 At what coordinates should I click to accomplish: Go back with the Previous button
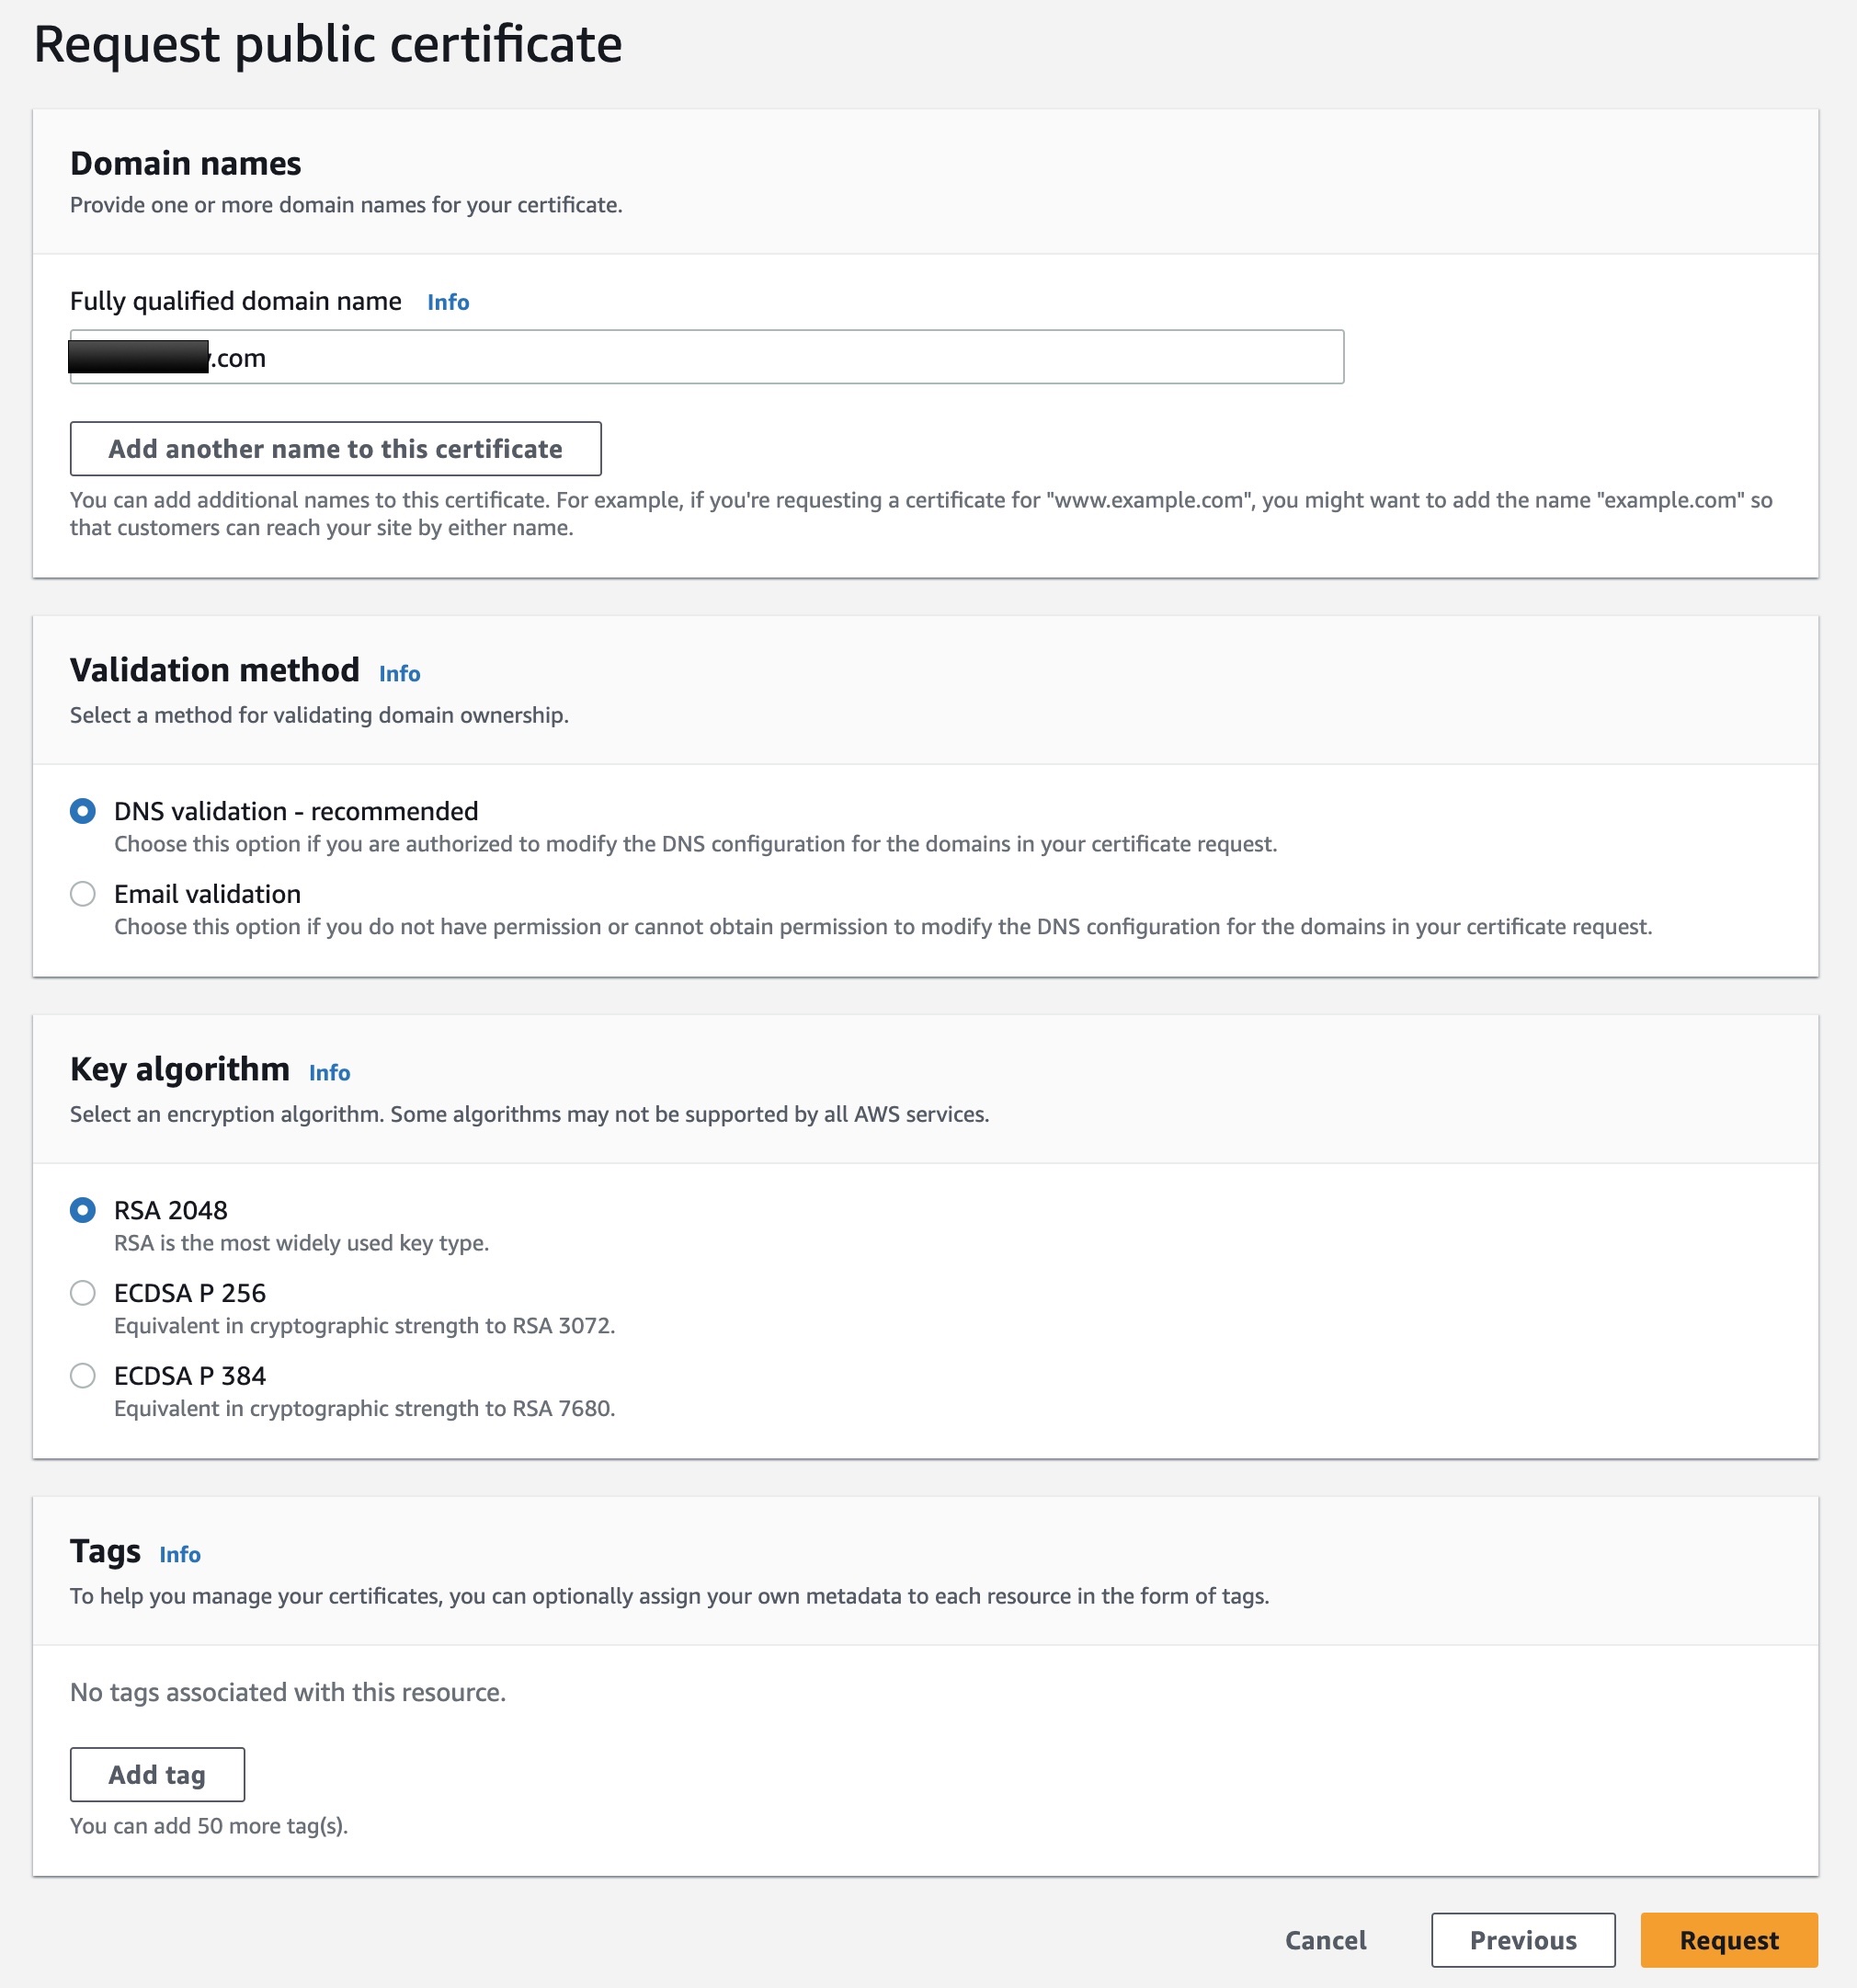coord(1523,1941)
